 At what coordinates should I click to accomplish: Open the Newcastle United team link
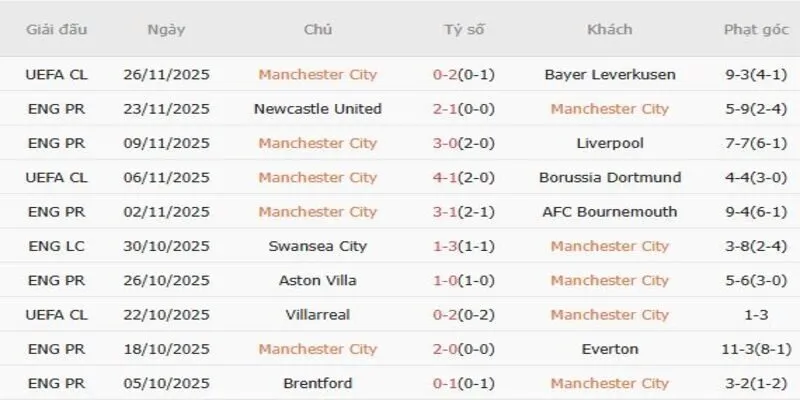[318, 108]
